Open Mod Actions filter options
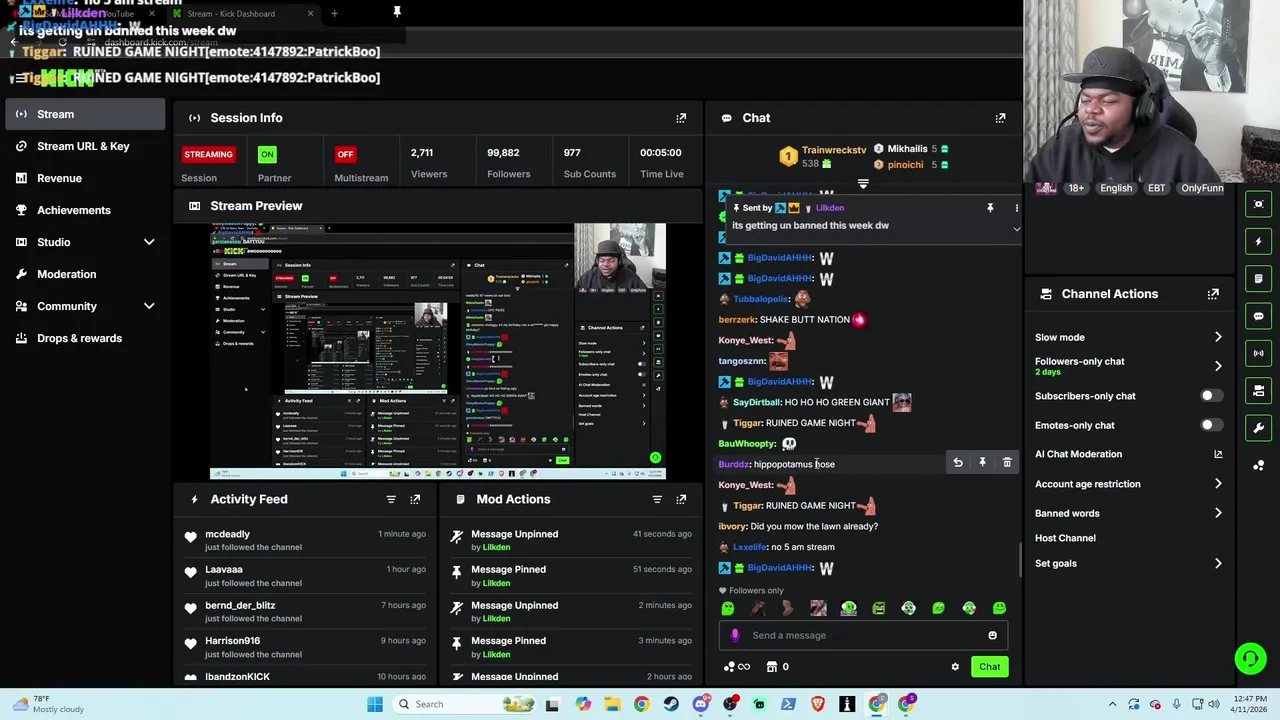Screen dimensions: 1280x720 (x=657, y=499)
